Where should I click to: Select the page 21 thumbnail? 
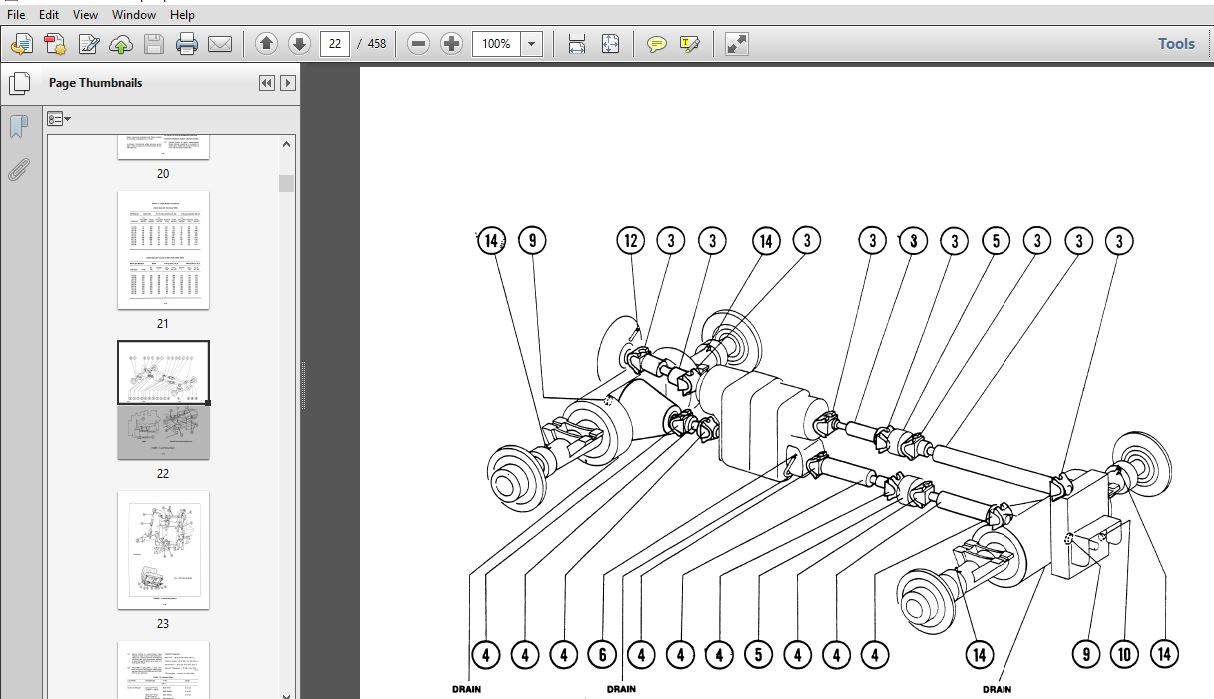point(163,250)
